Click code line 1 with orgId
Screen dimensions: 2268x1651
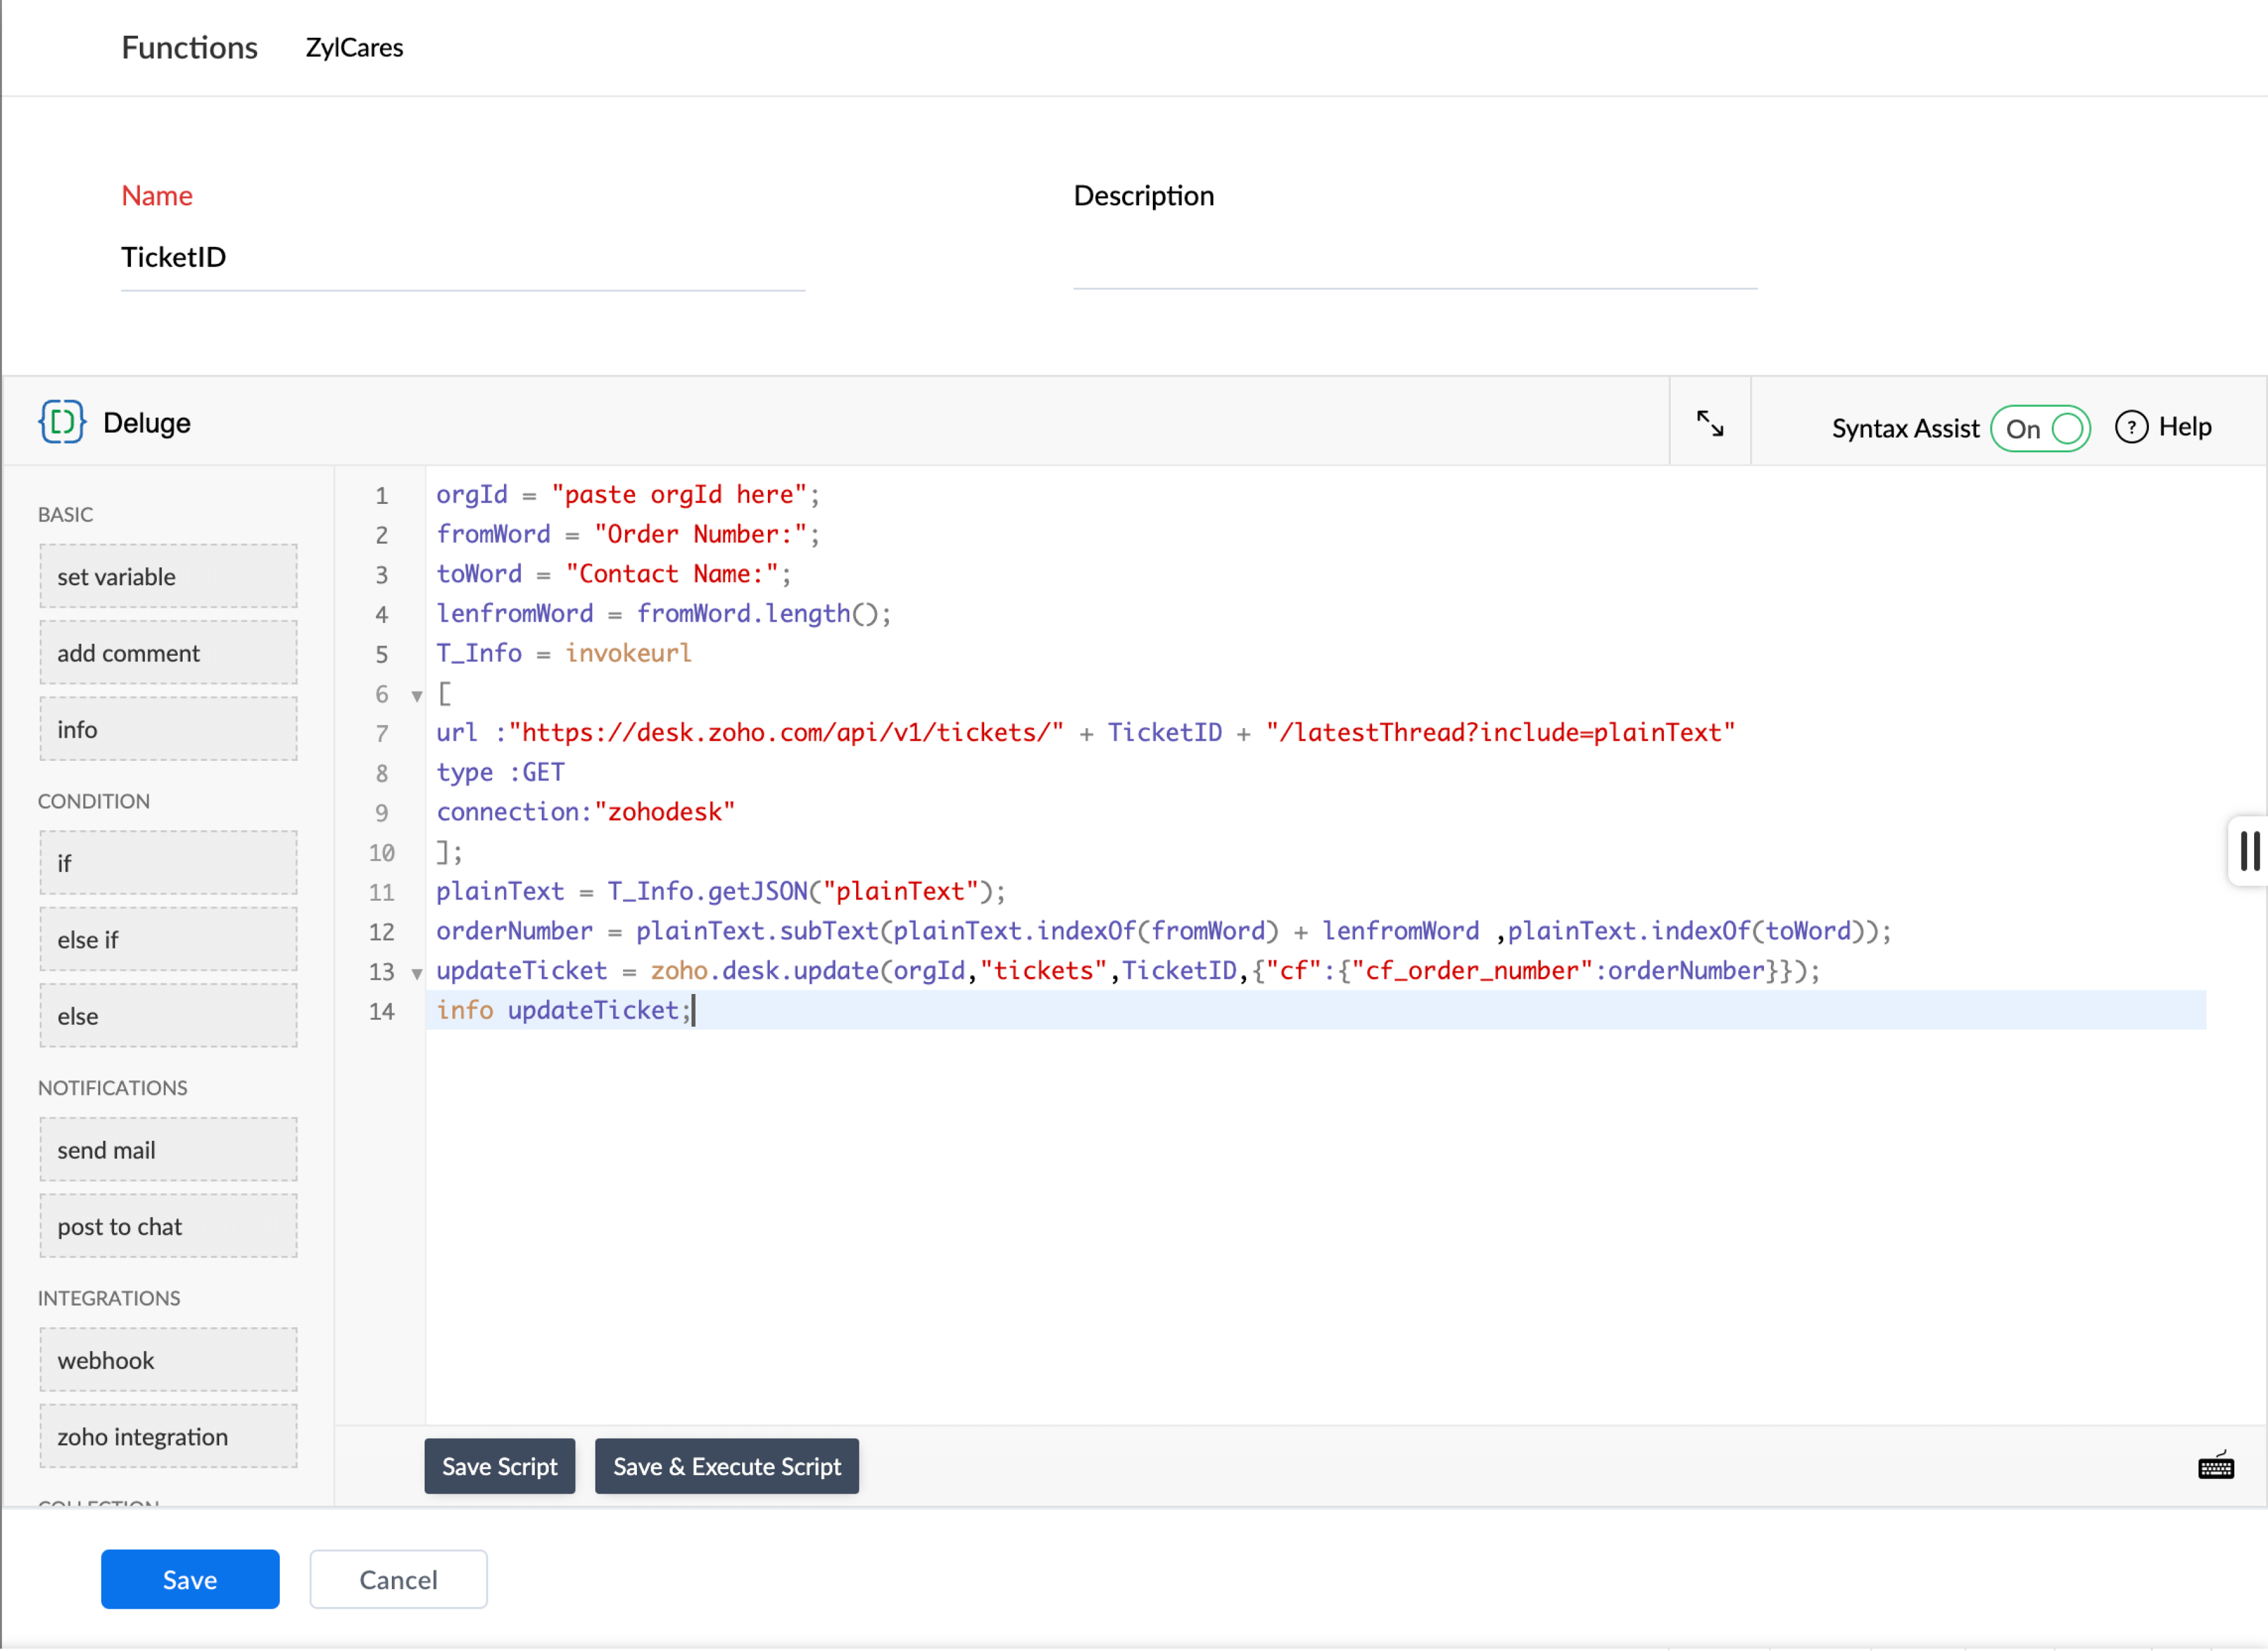pyautogui.click(x=628, y=495)
